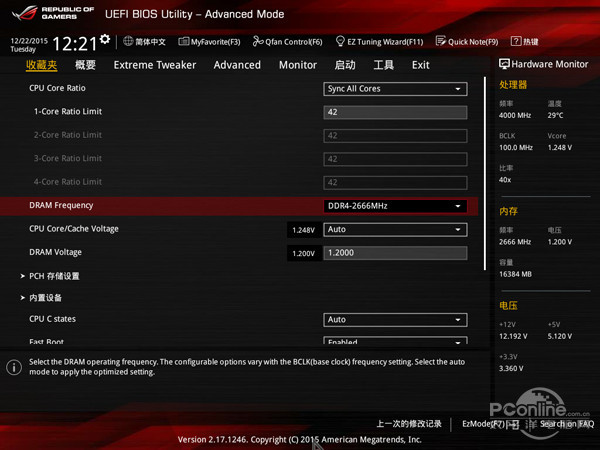Click the 5.120 V reading
Screen dimensions: 600x450
(x=560, y=336)
